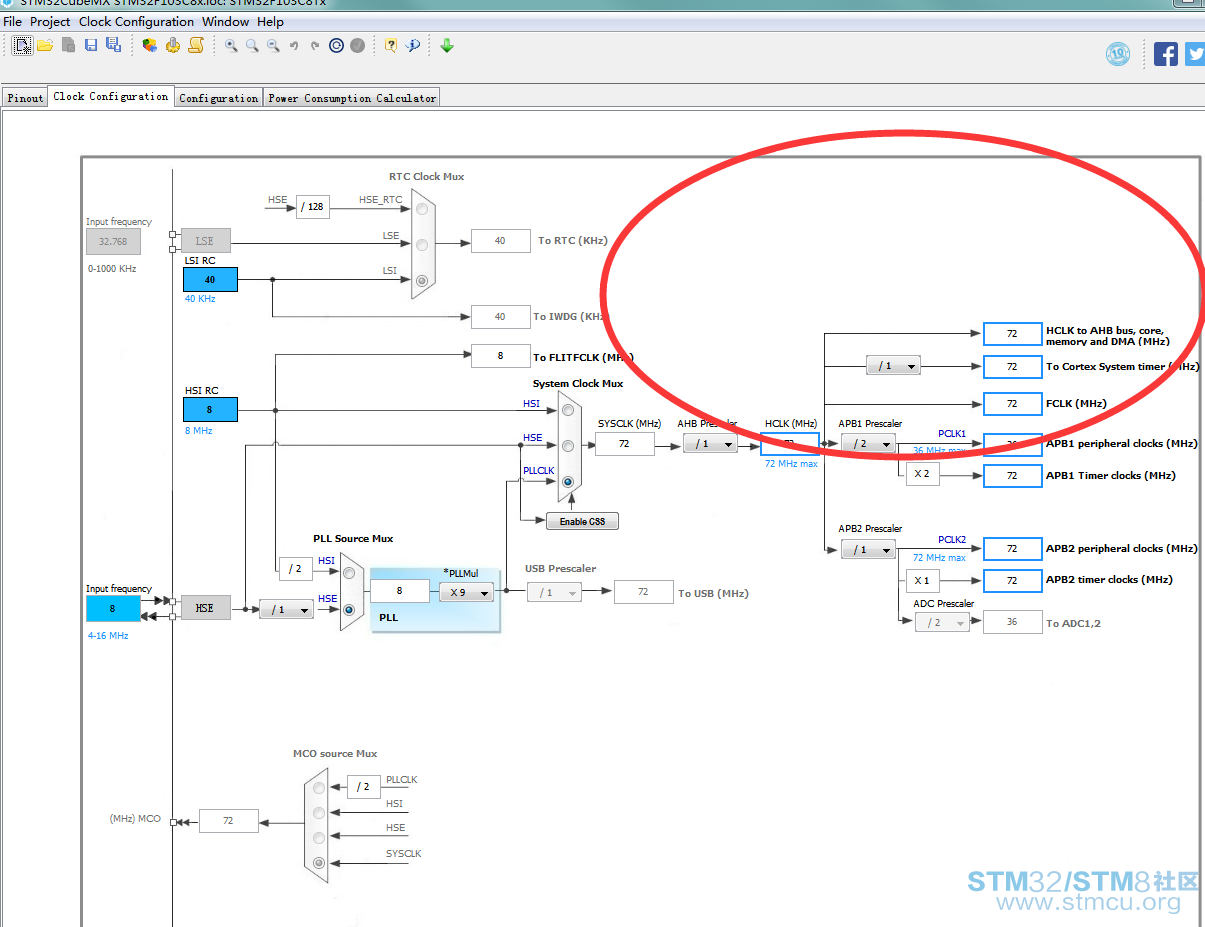This screenshot has width=1205, height=927.
Task: Open the Twitter icon link
Action: [x=1195, y=54]
